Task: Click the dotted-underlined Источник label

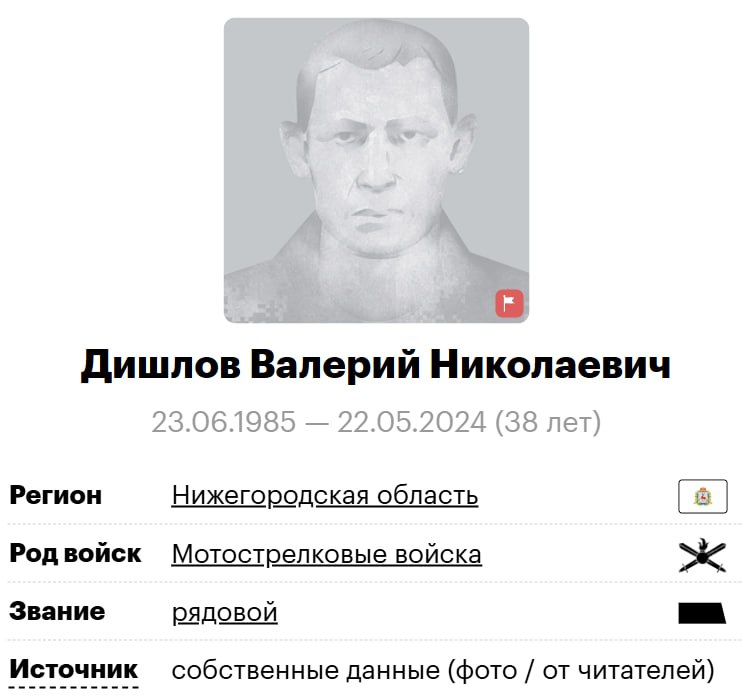Action: tap(73, 670)
